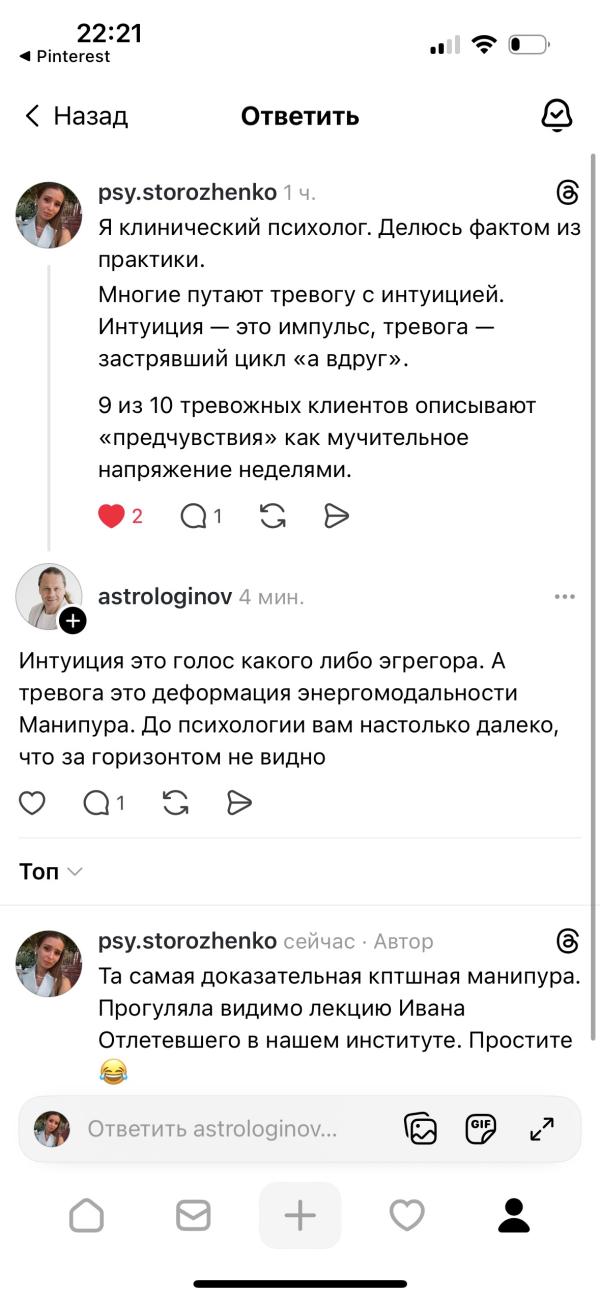Like the astrologinov reply with heart
Screen dimensions: 600x1300
[x=33, y=802]
